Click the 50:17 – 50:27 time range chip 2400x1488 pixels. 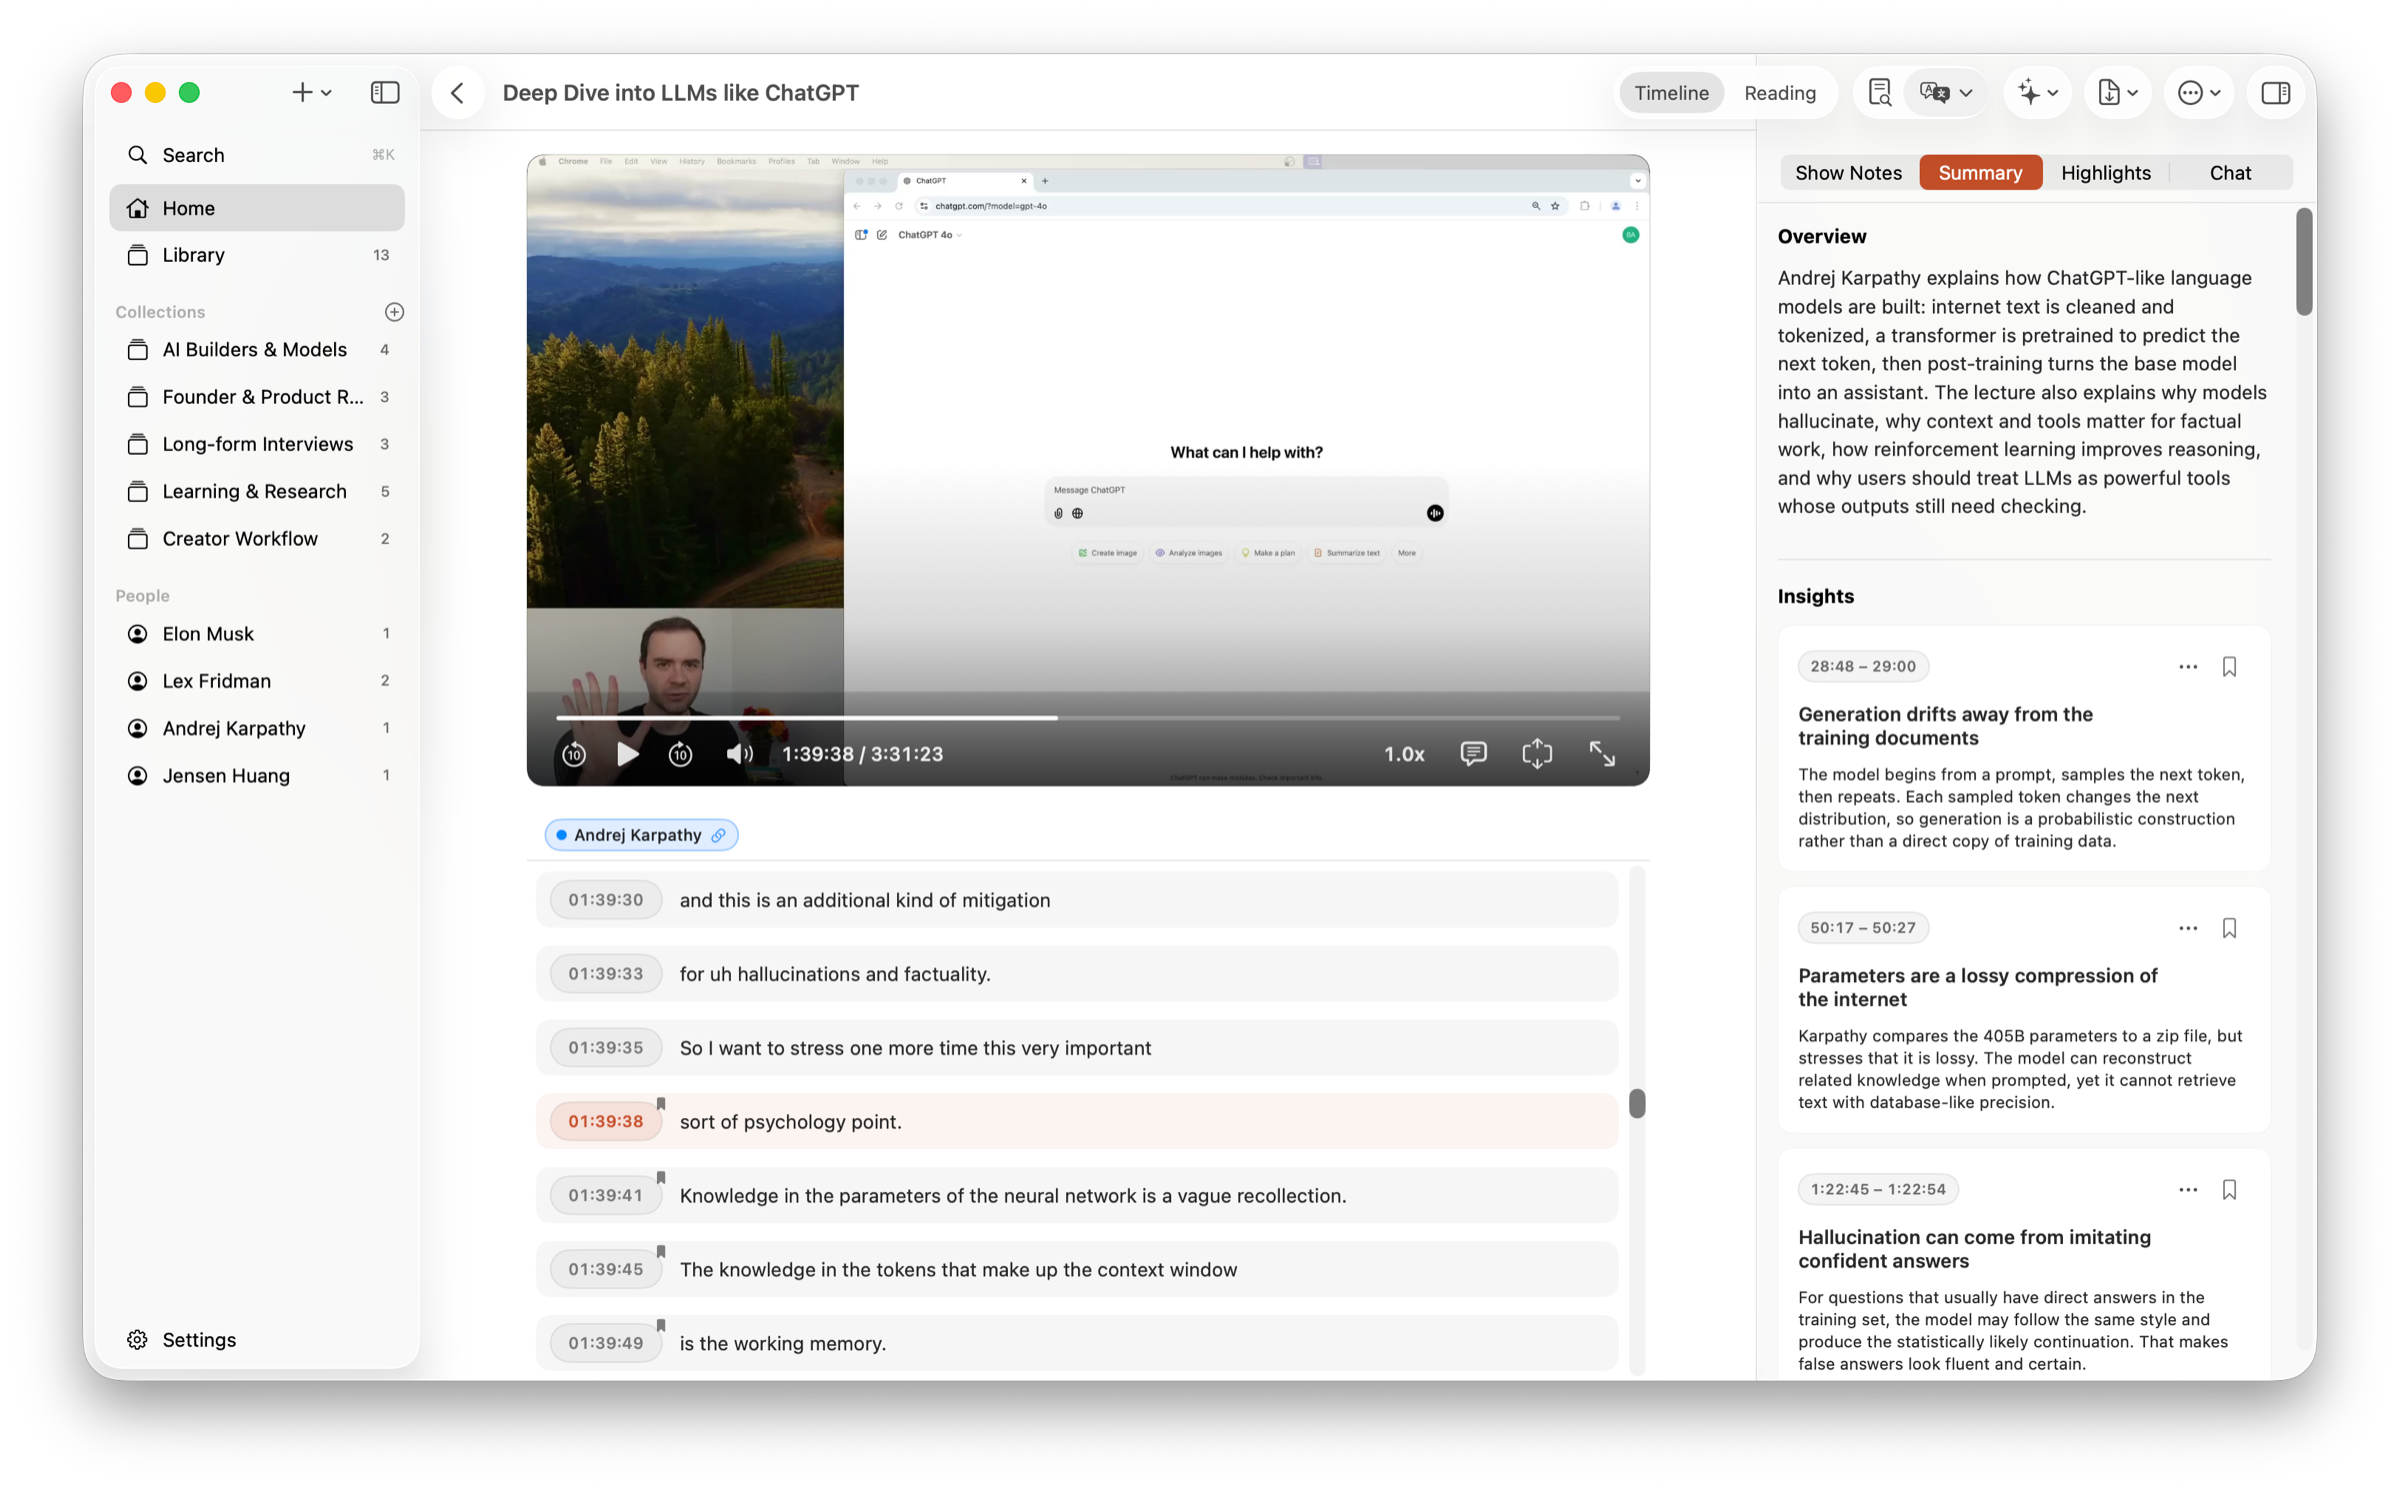[1863, 928]
